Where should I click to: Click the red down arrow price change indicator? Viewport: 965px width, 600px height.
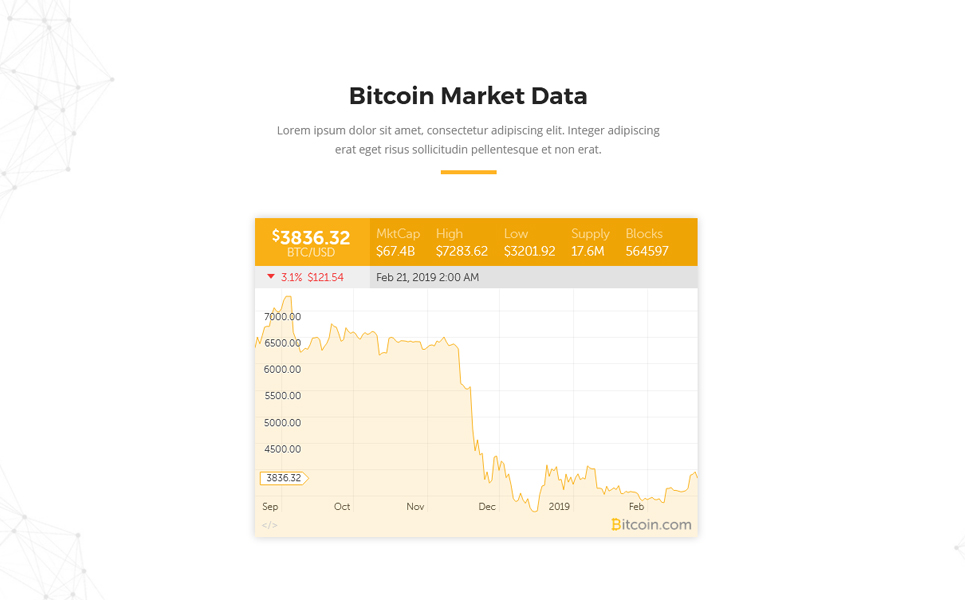271,277
